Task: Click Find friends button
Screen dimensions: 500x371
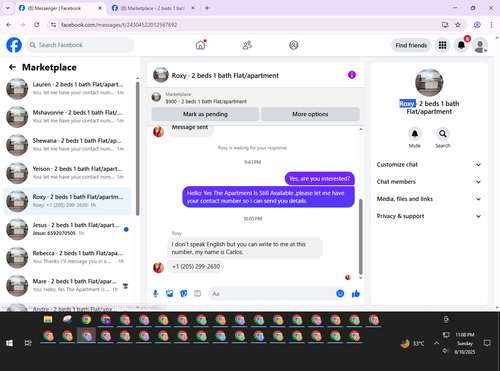Action: 411,45
